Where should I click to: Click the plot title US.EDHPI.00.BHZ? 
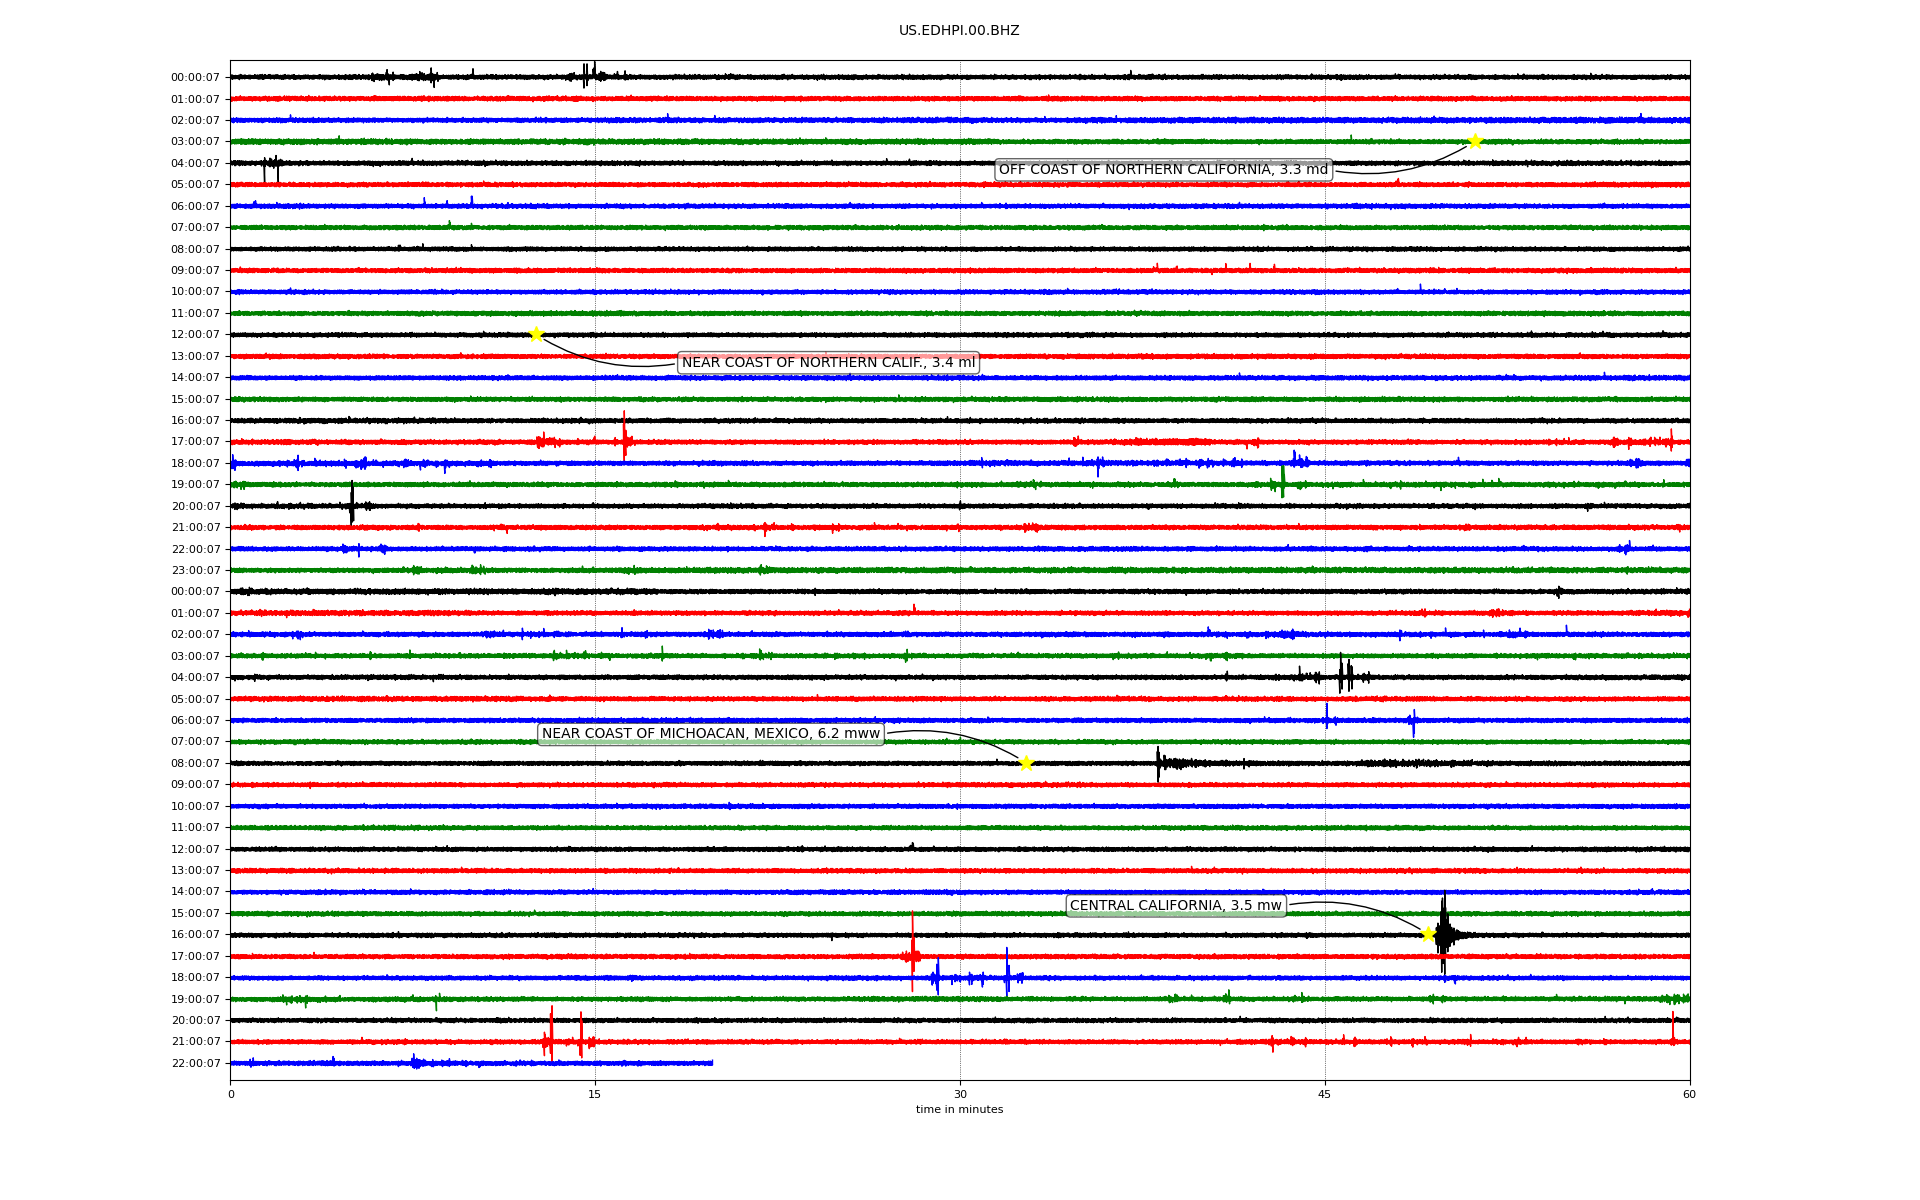959,31
